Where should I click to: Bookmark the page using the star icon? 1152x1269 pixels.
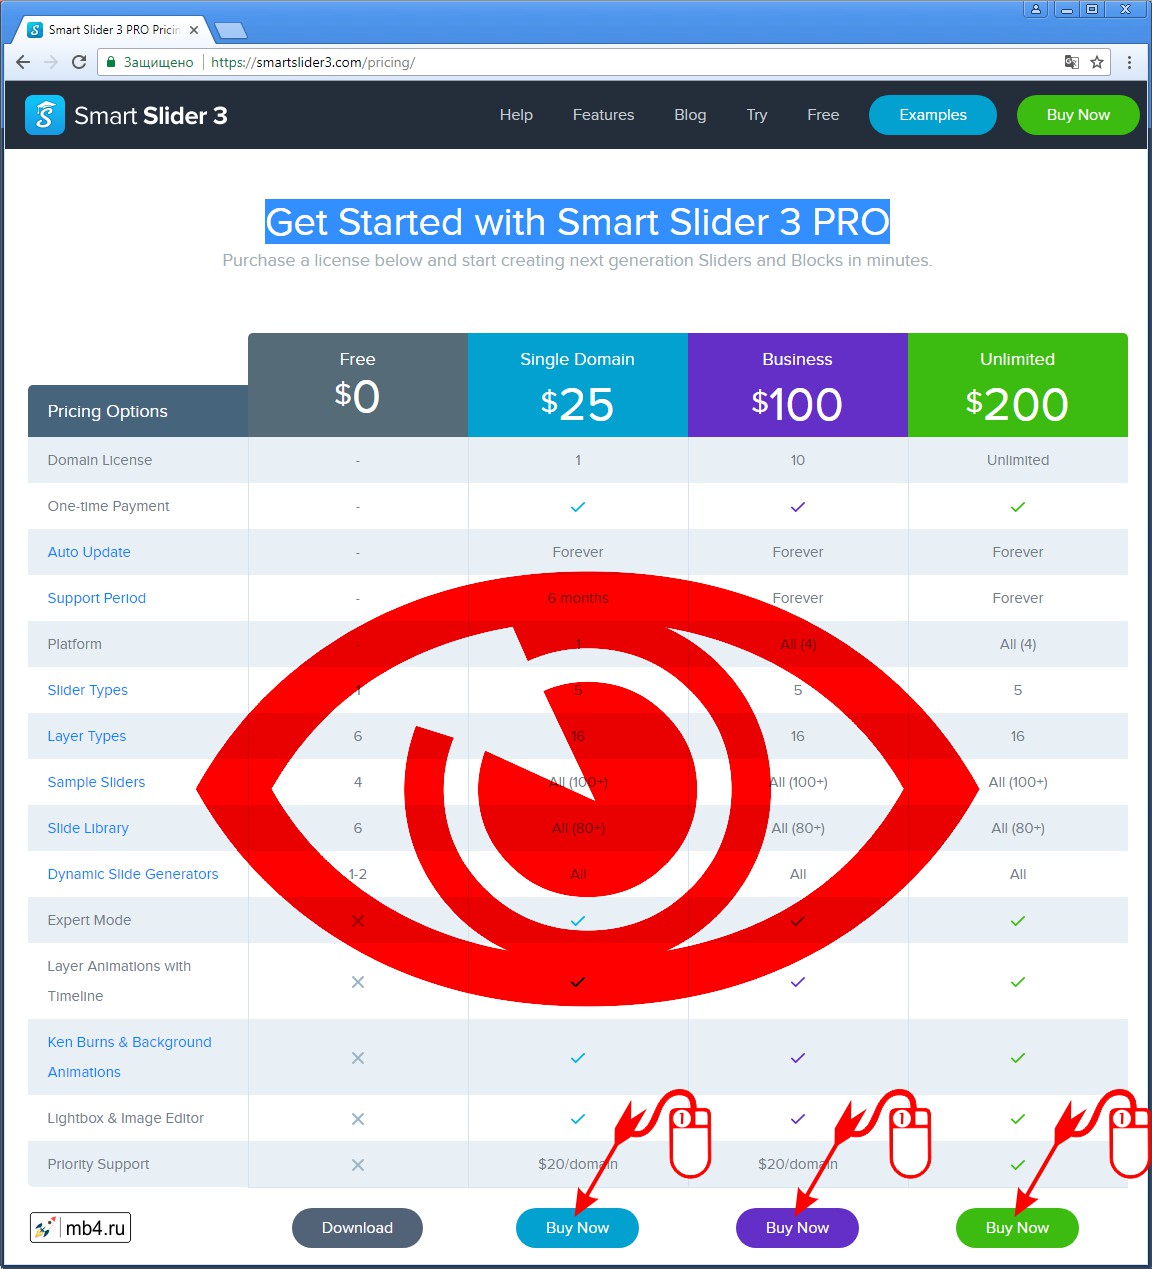(x=1095, y=61)
